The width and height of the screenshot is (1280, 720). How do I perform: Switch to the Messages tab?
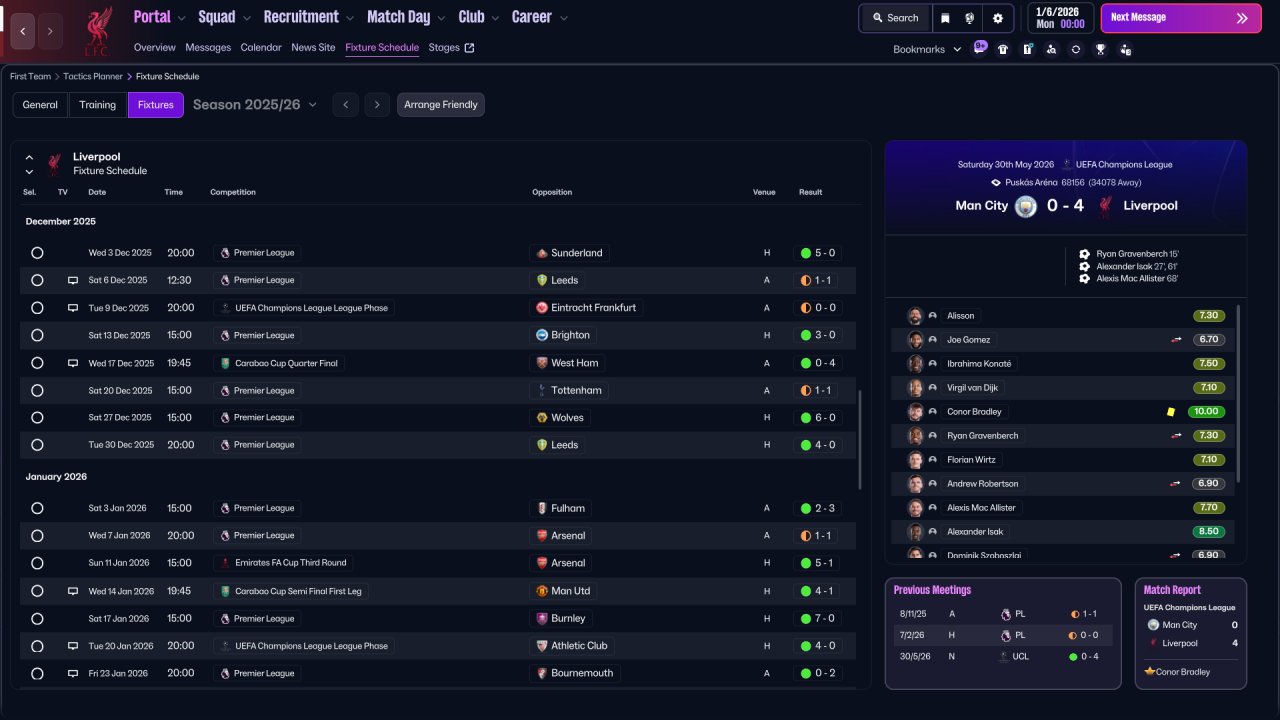[x=208, y=47]
